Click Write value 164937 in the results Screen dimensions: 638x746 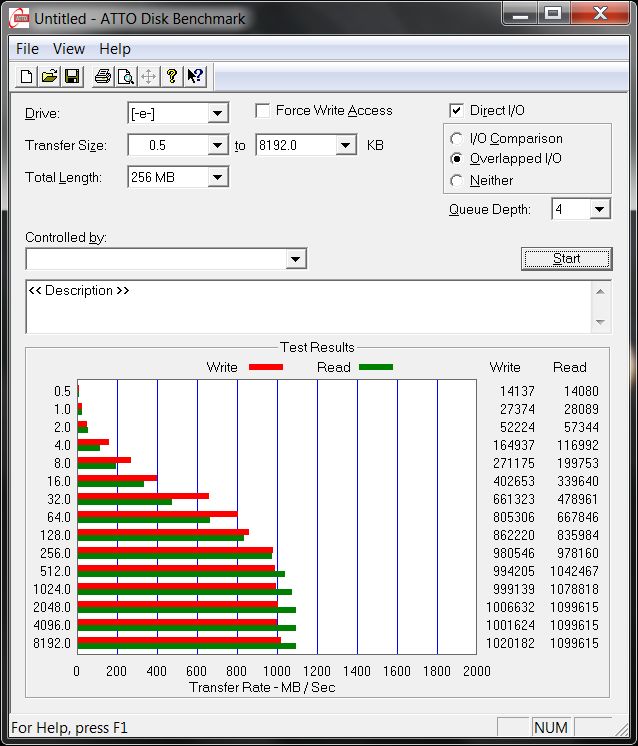513,445
